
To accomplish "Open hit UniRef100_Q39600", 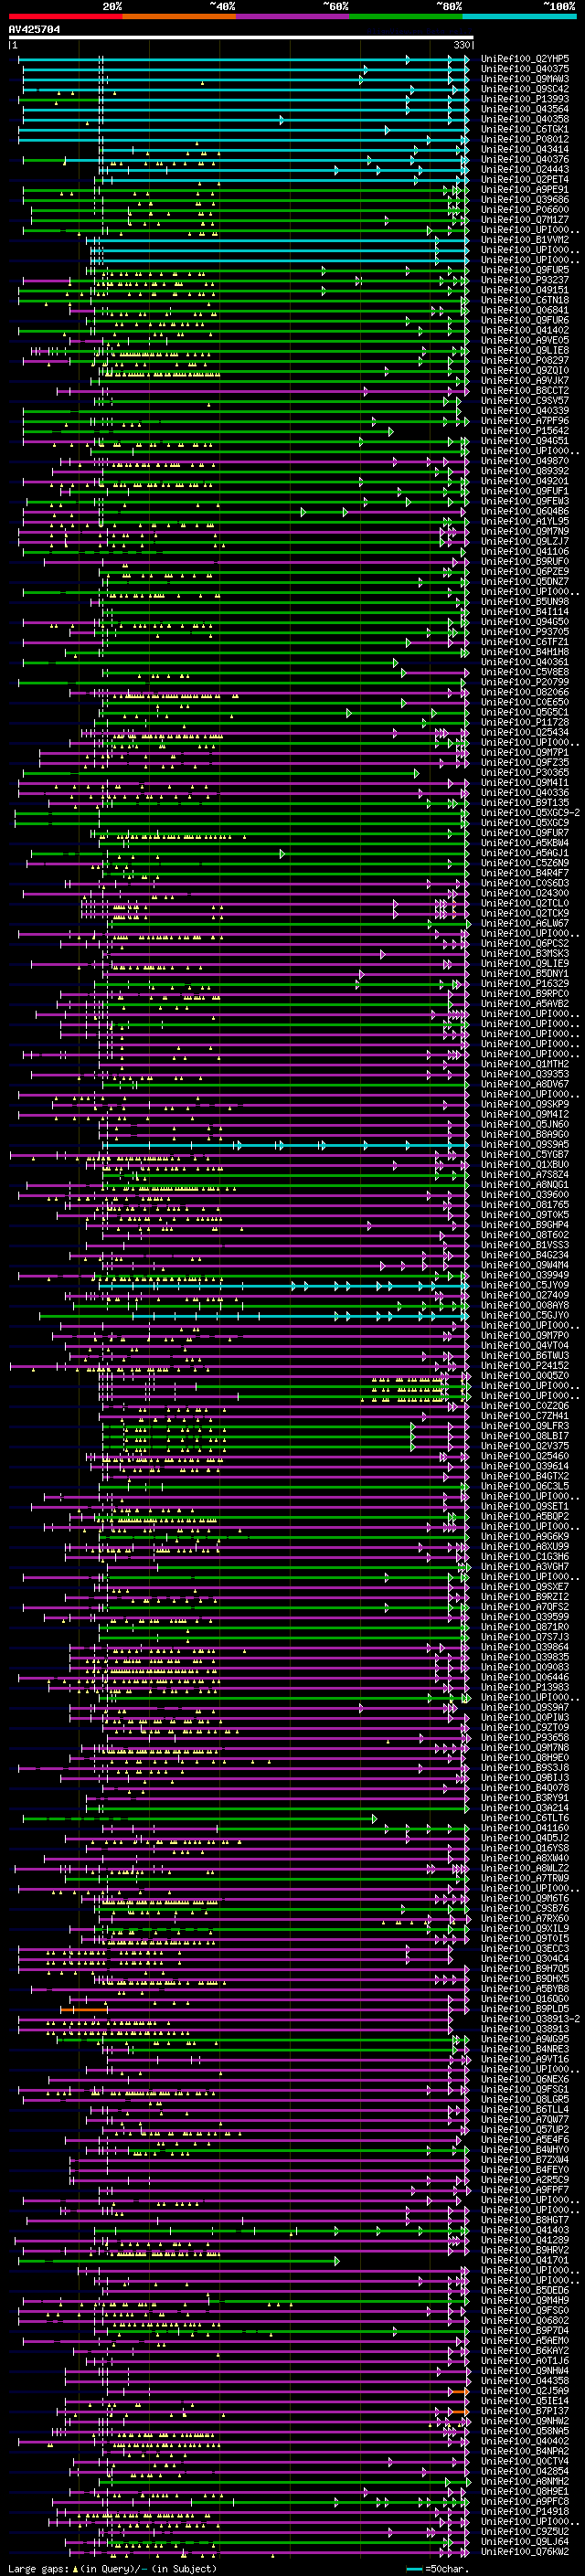I will [x=525, y=1194].
